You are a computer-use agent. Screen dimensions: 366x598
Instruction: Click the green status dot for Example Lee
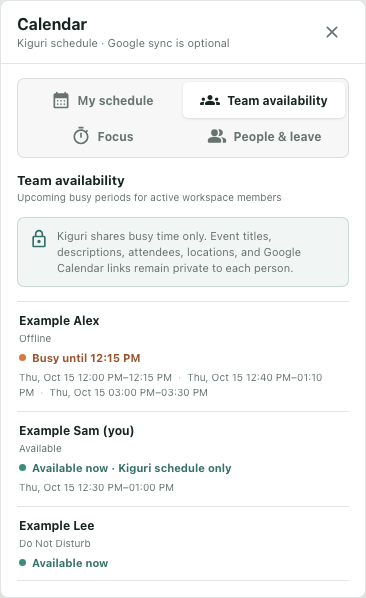coord(22,563)
